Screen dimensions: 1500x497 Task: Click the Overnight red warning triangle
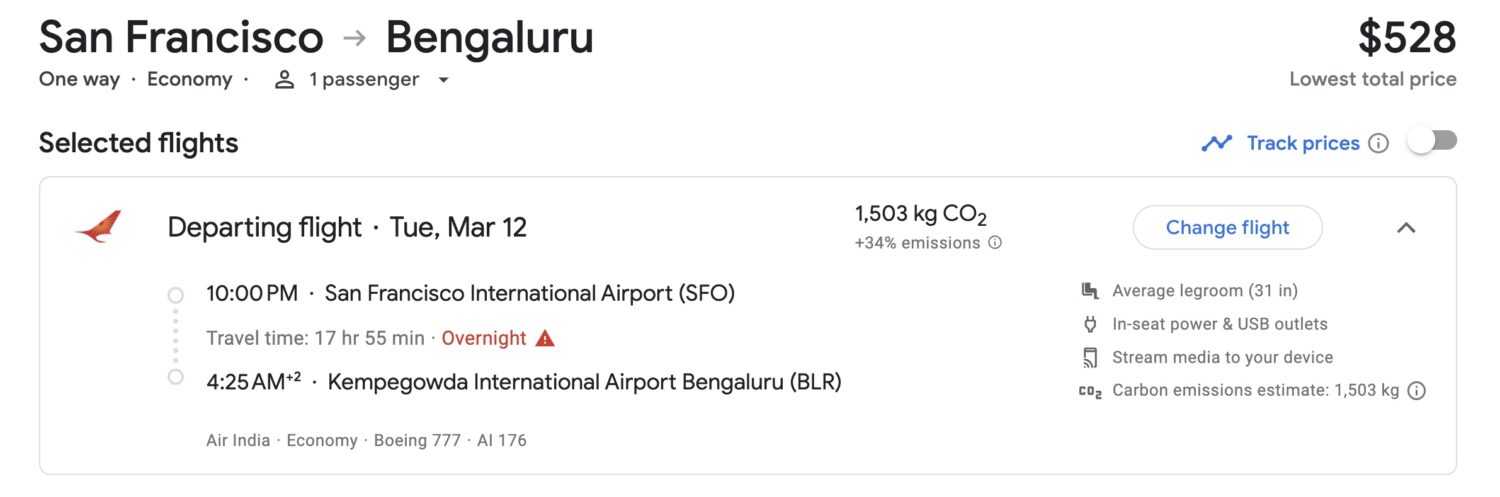(545, 338)
